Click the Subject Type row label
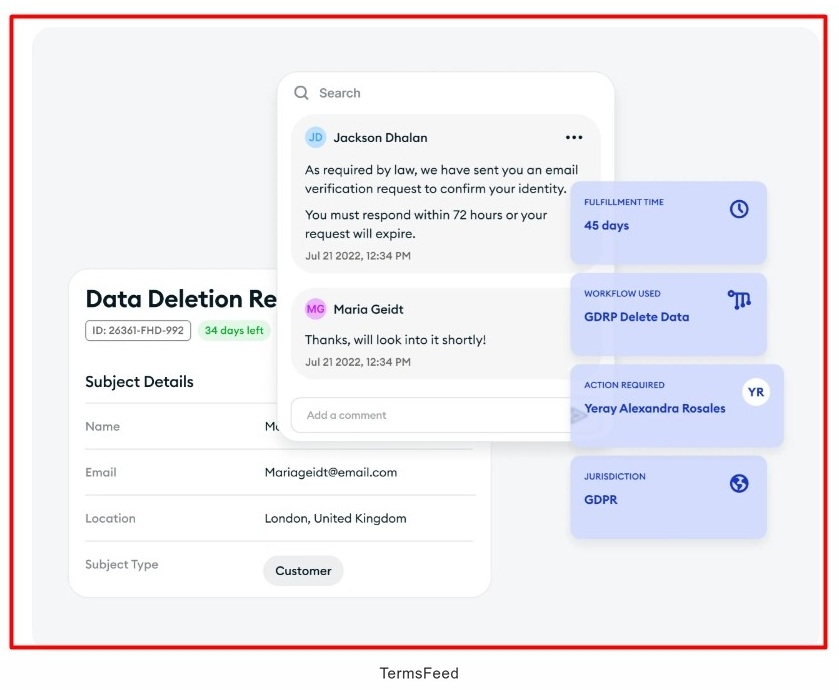The image size is (839, 690). pos(122,564)
